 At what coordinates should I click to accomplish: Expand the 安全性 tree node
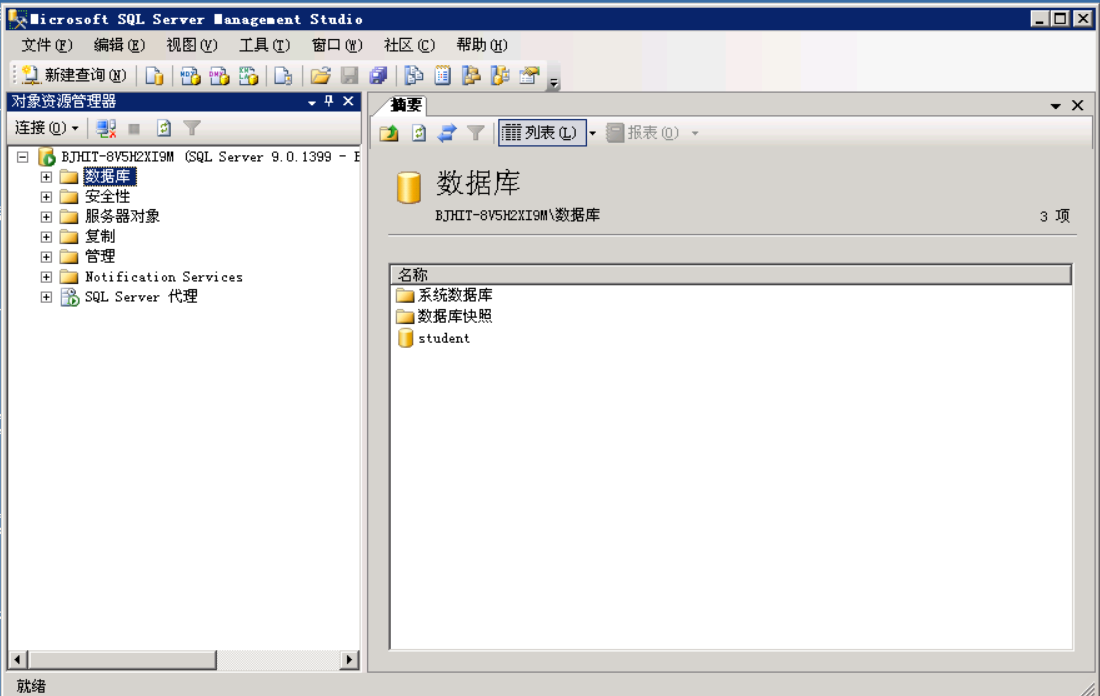[46, 197]
